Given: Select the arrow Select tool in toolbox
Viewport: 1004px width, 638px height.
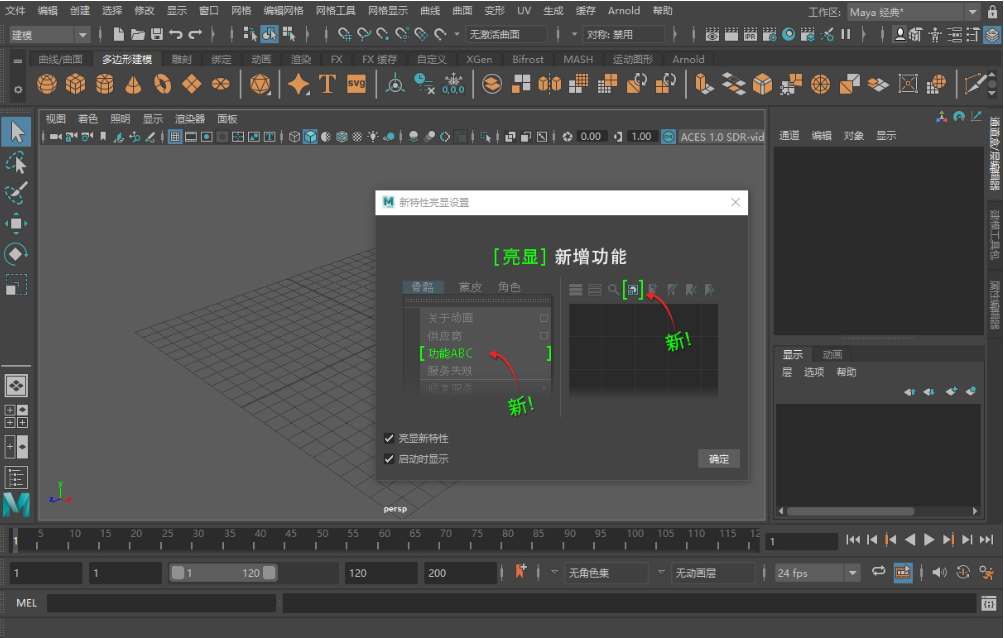Looking at the screenshot, I should click(x=16, y=132).
